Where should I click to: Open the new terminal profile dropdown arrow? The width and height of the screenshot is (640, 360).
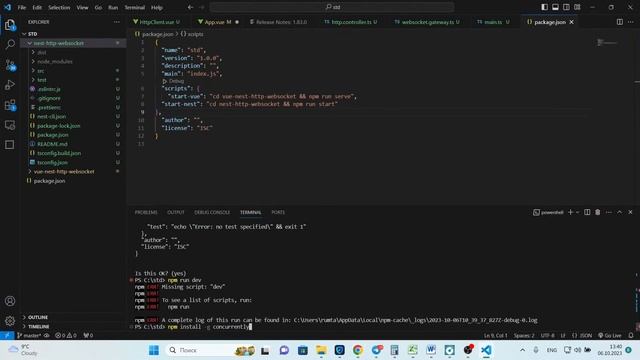[578, 212]
